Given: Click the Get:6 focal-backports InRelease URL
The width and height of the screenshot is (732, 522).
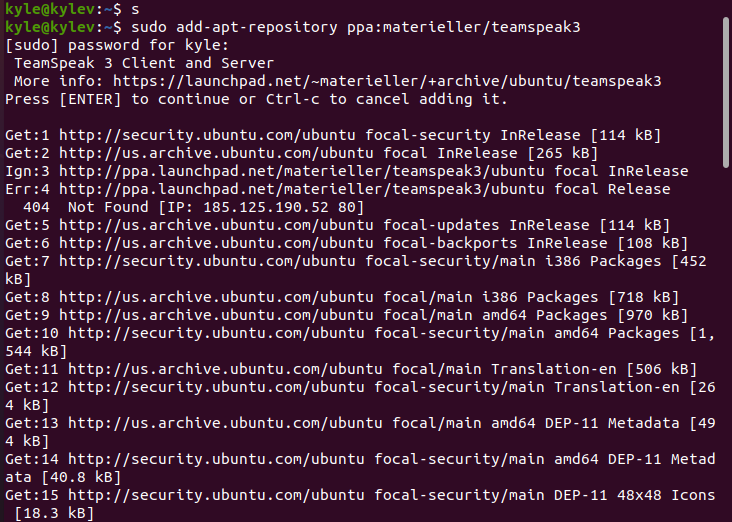Looking at the screenshot, I should pyautogui.click(x=216, y=244).
